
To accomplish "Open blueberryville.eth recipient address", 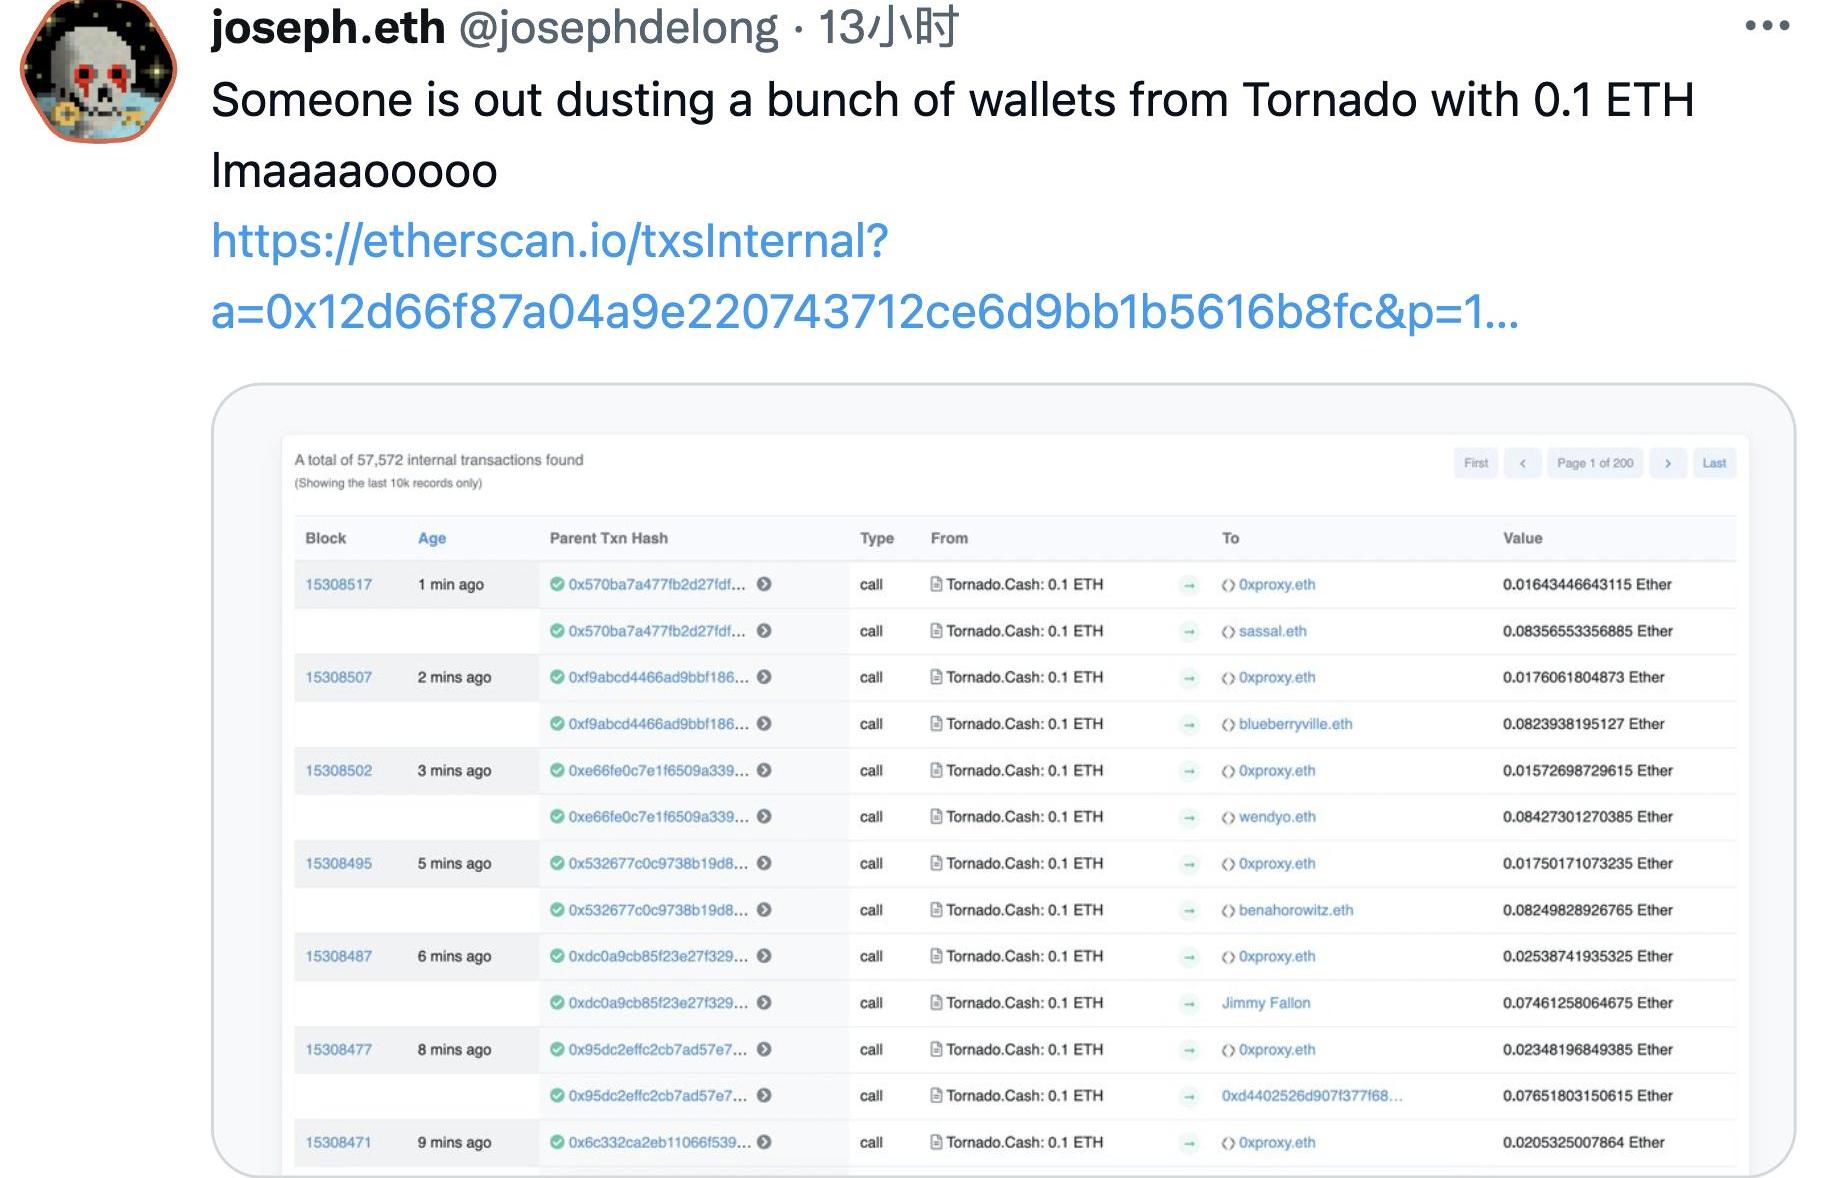I will pyautogui.click(x=1295, y=724).
